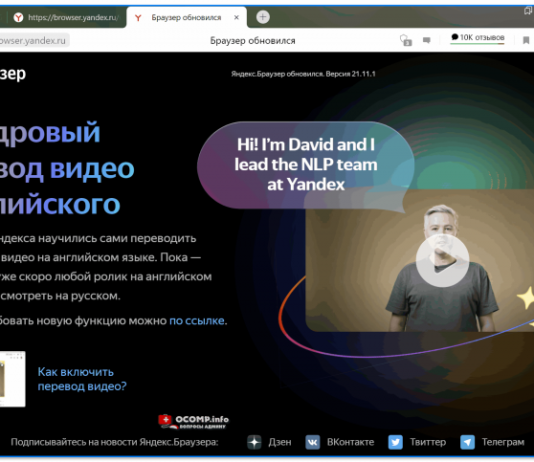Open Как включить перевод видео link
This screenshot has height=462, width=534.
[82, 379]
